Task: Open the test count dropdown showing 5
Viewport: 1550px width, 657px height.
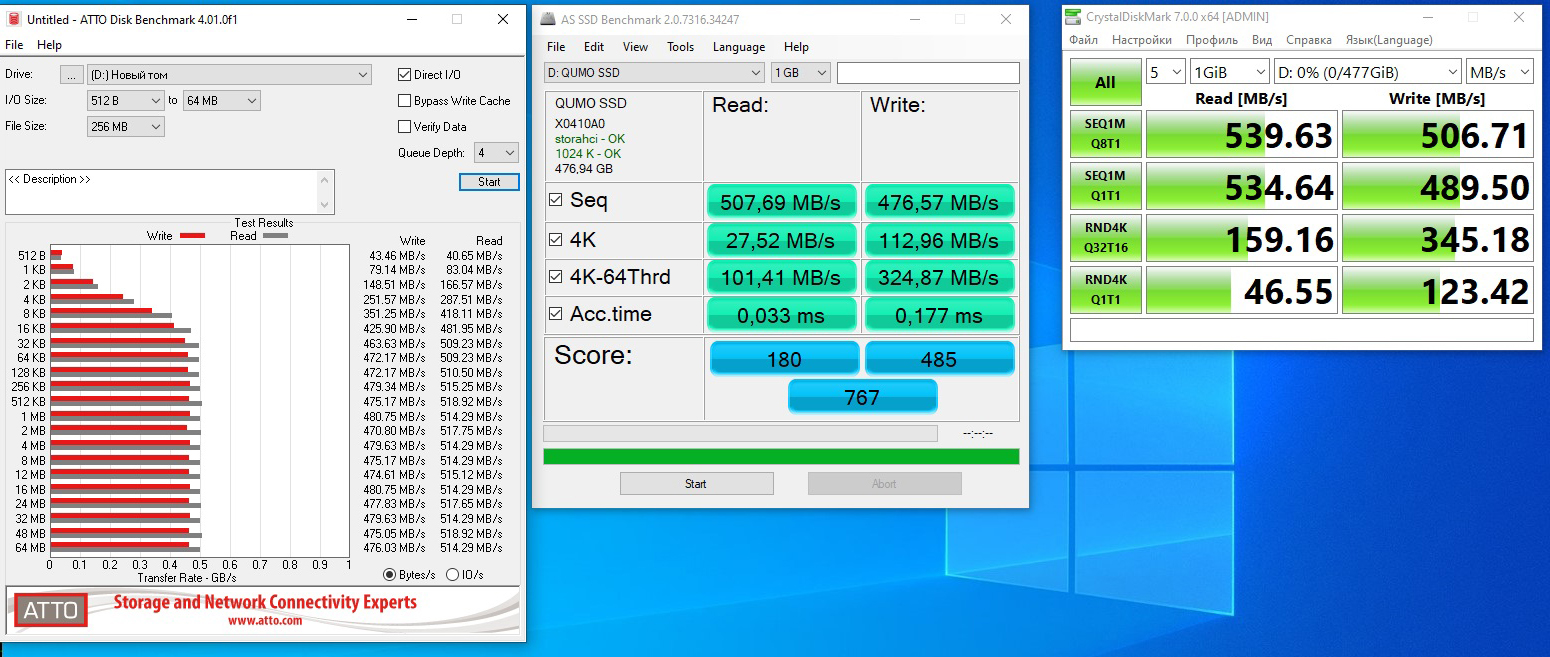Action: [1166, 72]
